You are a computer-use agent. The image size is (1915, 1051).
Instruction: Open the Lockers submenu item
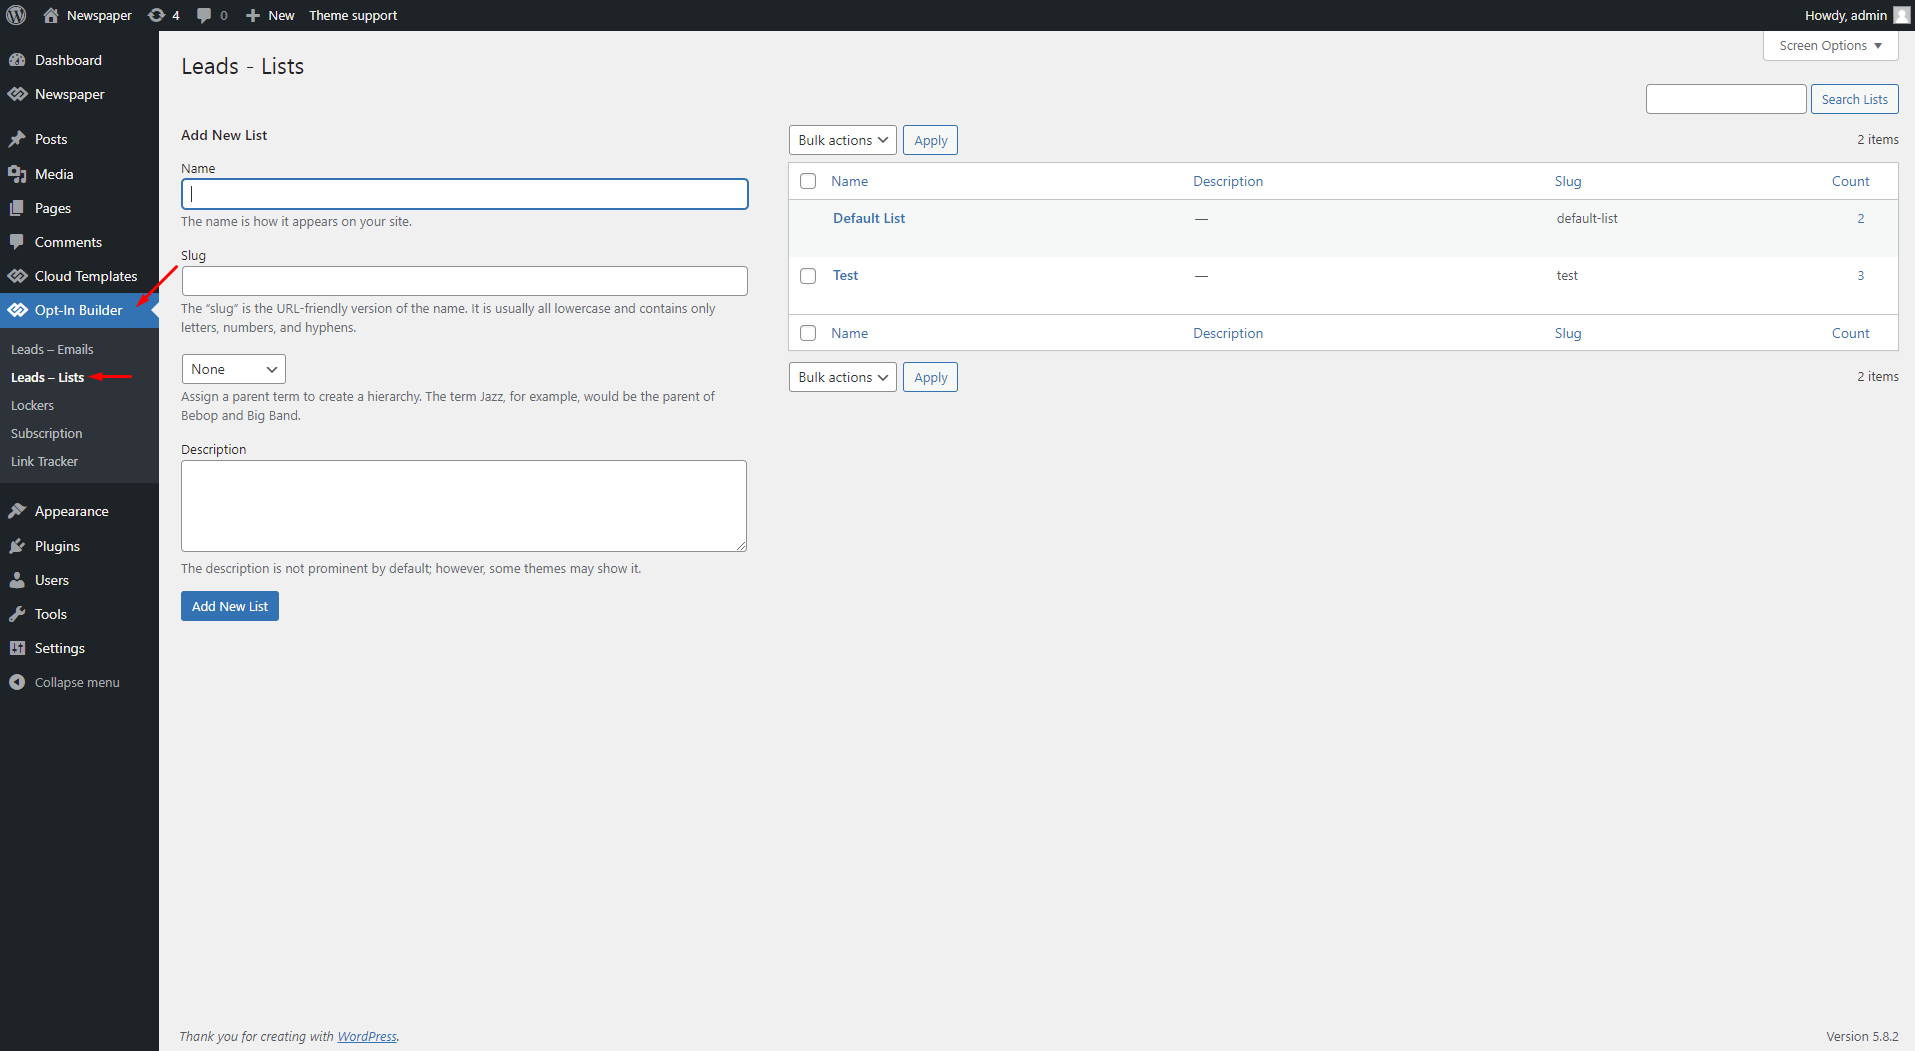(32, 405)
